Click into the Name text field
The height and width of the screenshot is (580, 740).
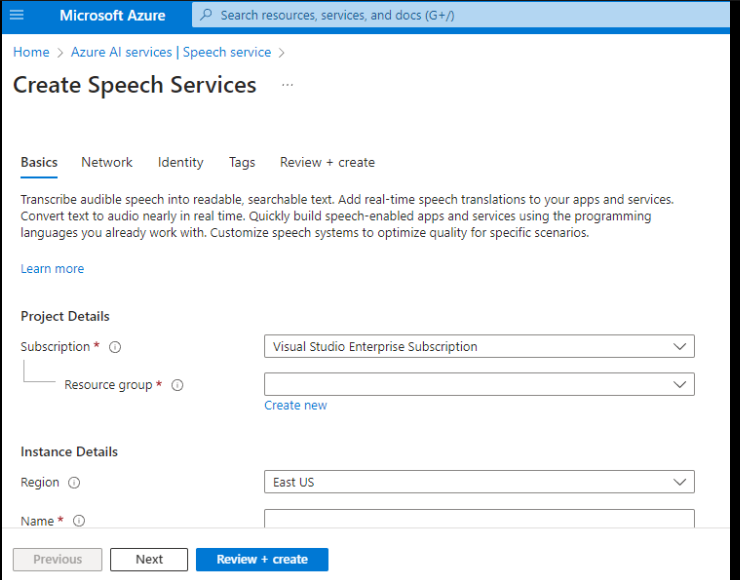coord(479,518)
